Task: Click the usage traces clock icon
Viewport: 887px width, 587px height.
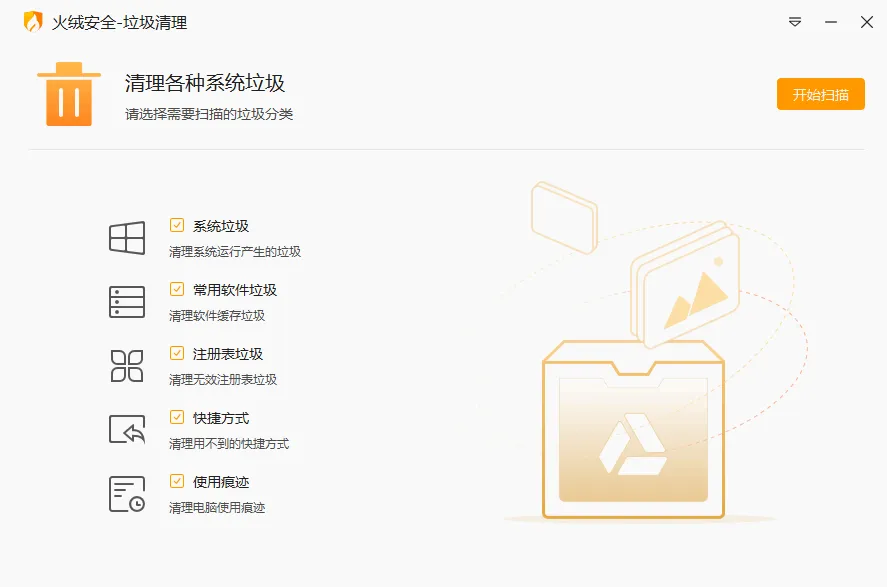Action: [x=127, y=494]
